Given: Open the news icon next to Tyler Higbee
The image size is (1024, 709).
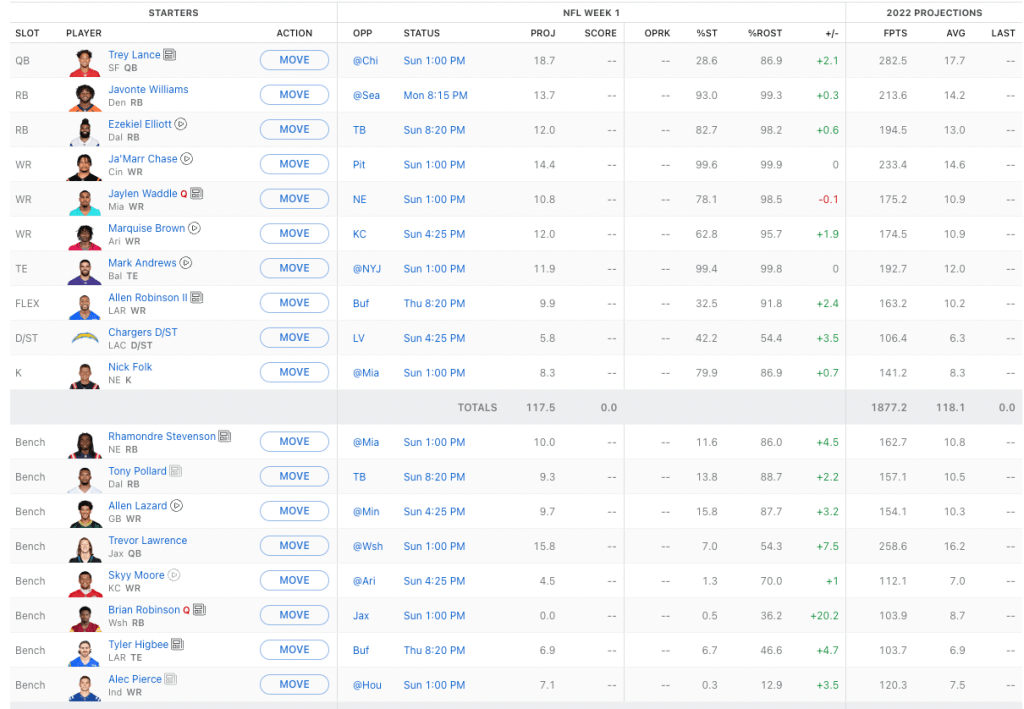Looking at the screenshot, I should 177,645.
